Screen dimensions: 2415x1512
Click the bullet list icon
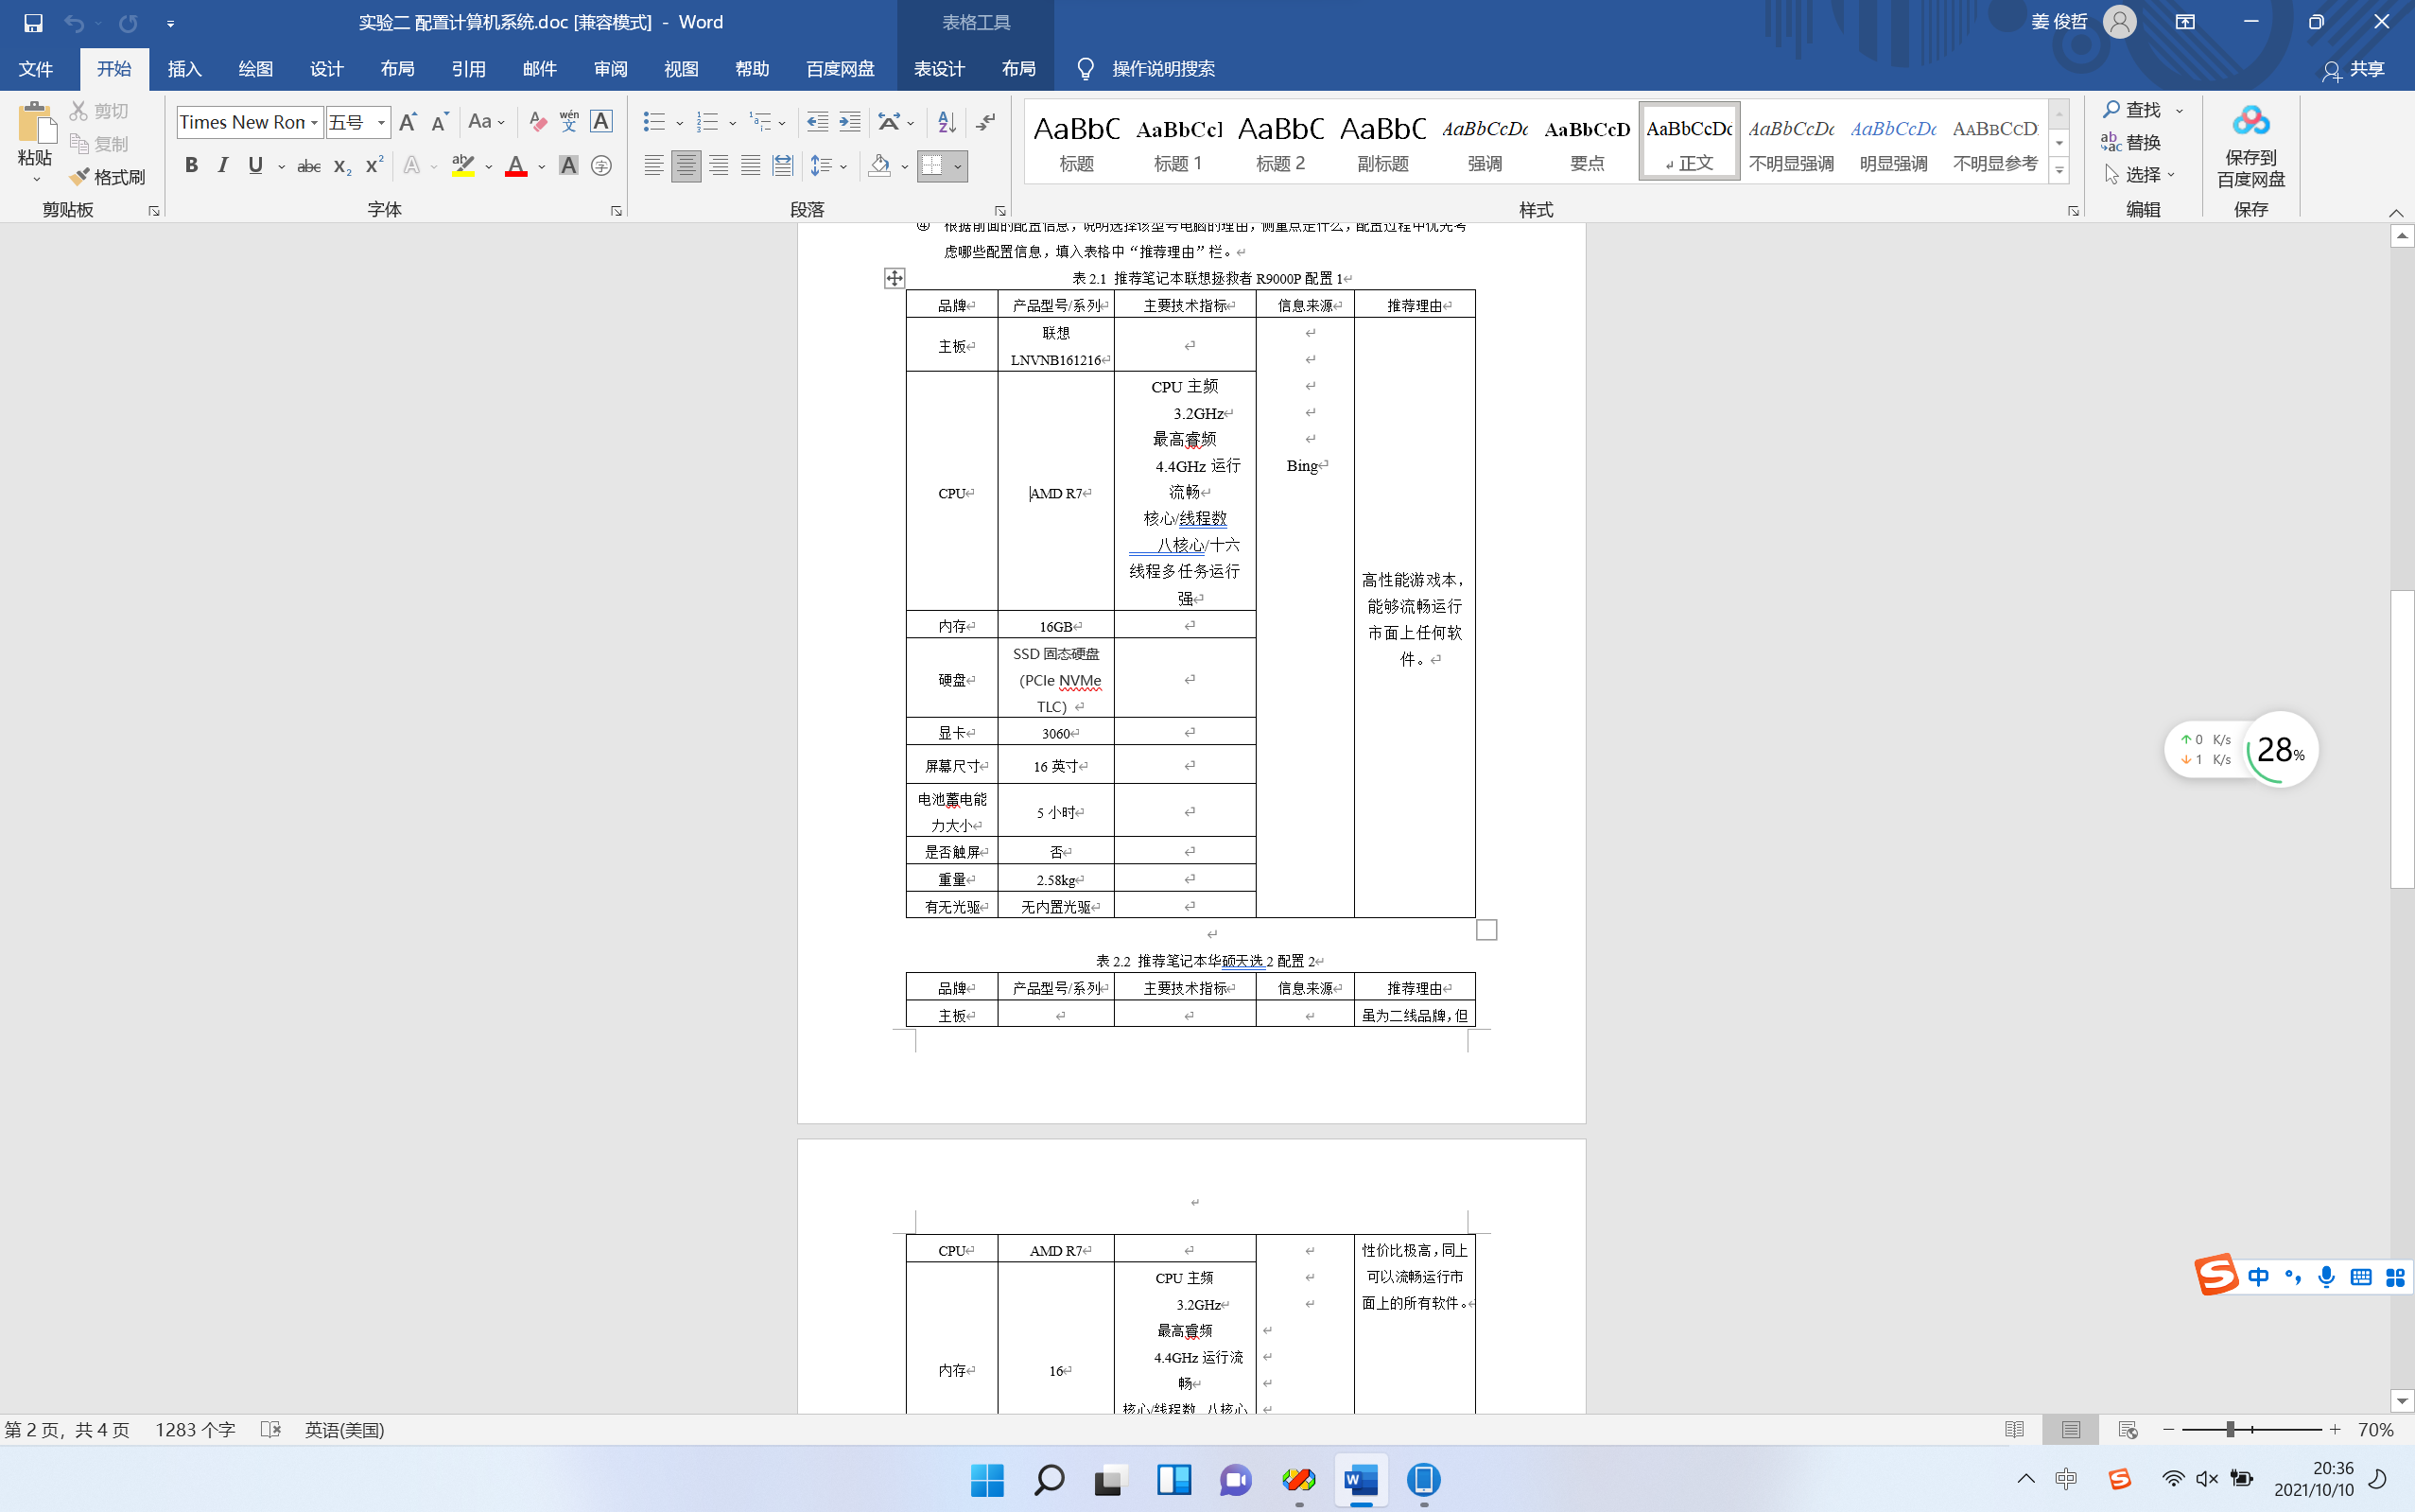653,122
